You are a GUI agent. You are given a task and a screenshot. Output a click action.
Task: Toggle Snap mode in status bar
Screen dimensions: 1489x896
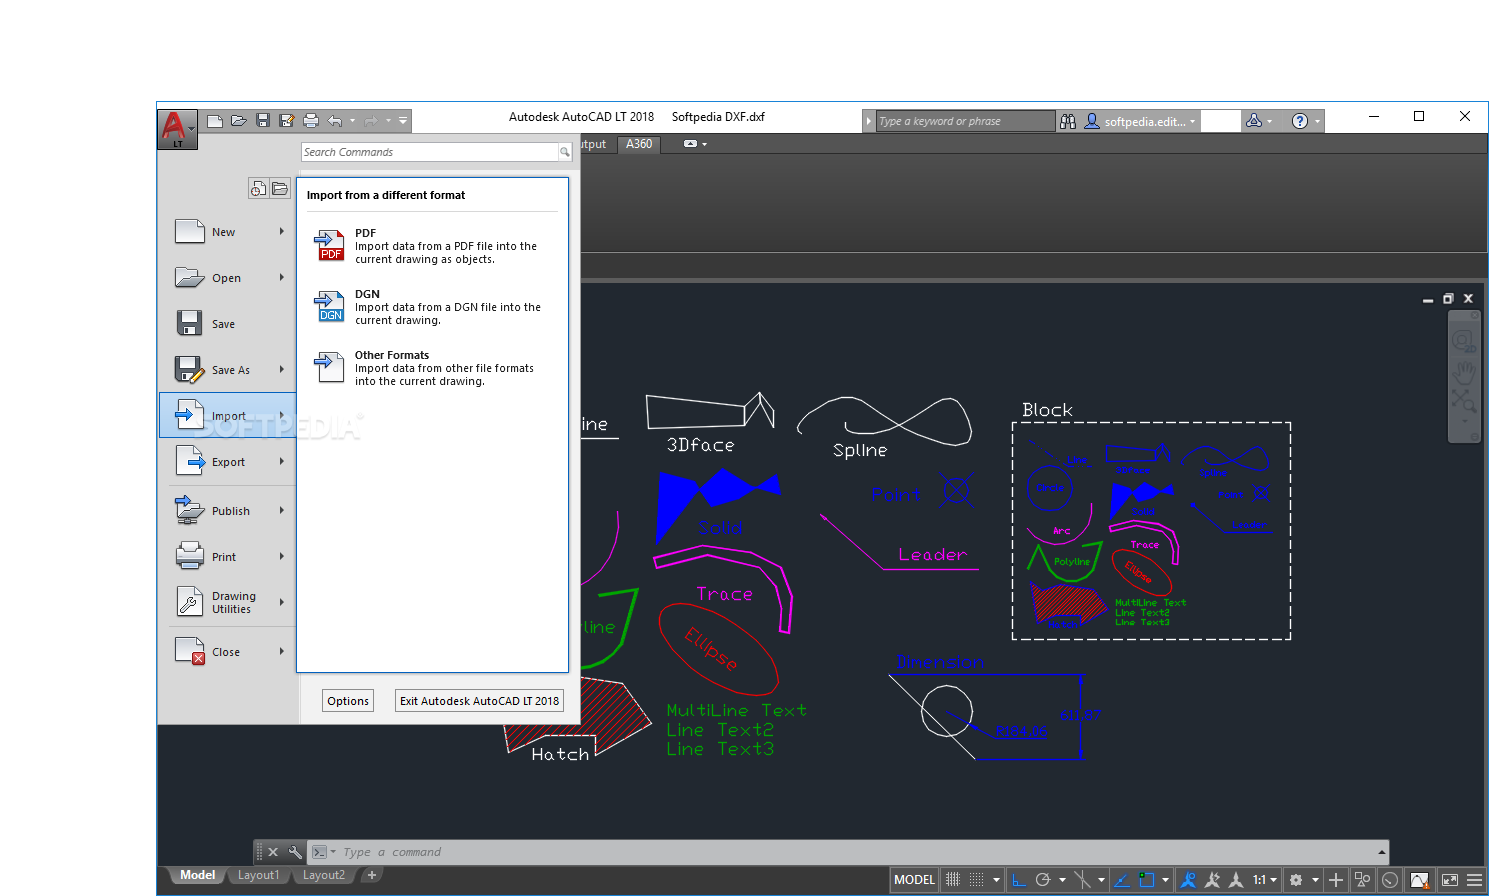click(x=977, y=880)
